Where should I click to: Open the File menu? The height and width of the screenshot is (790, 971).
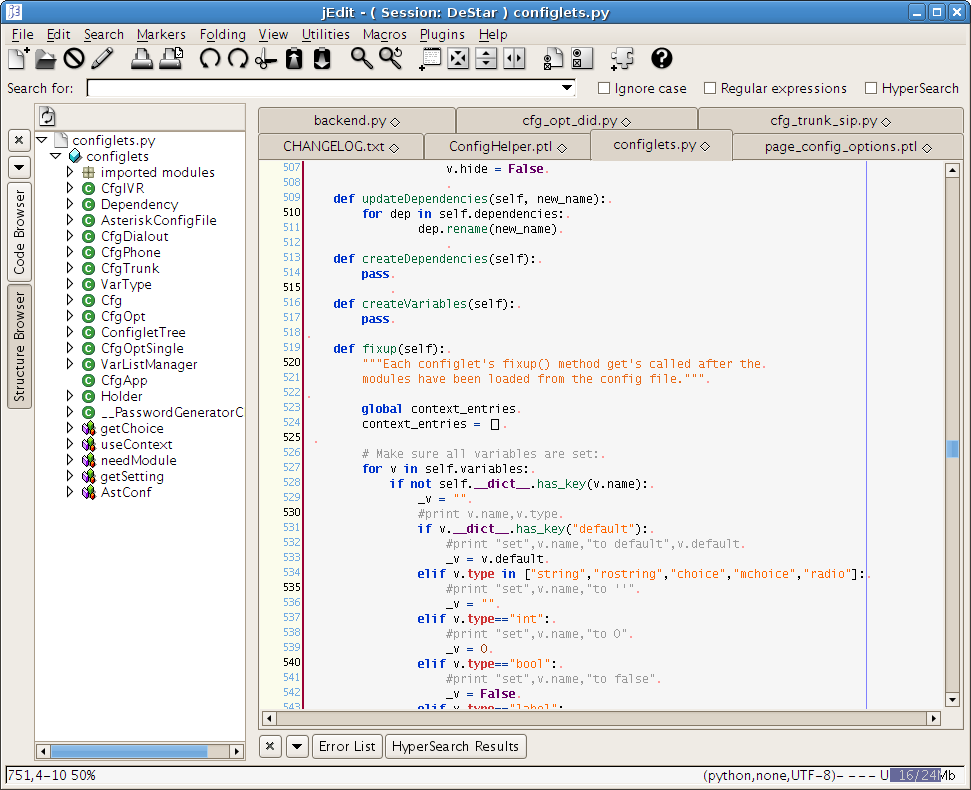point(23,35)
